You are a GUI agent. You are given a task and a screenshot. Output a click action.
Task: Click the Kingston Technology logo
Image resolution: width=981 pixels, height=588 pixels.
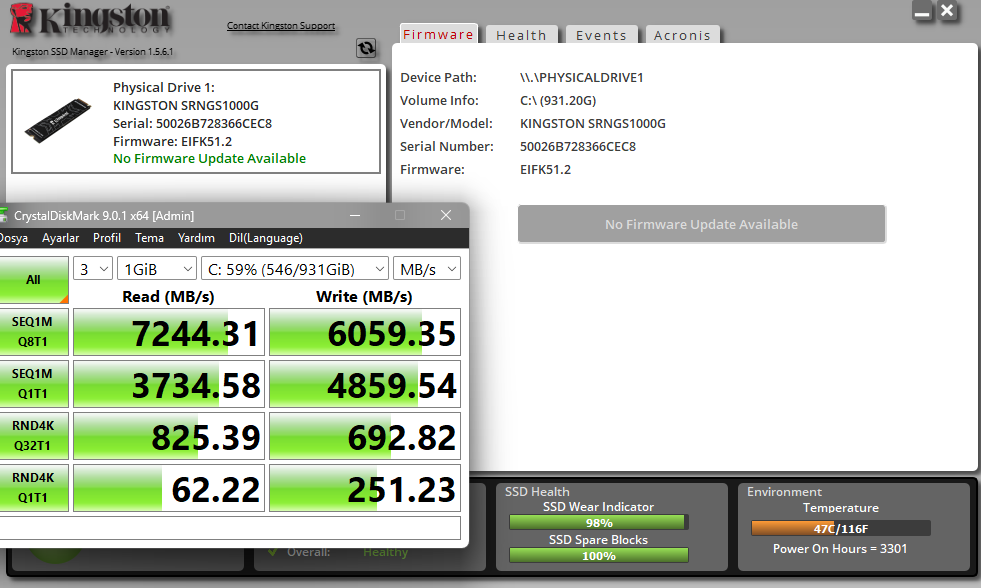90,19
